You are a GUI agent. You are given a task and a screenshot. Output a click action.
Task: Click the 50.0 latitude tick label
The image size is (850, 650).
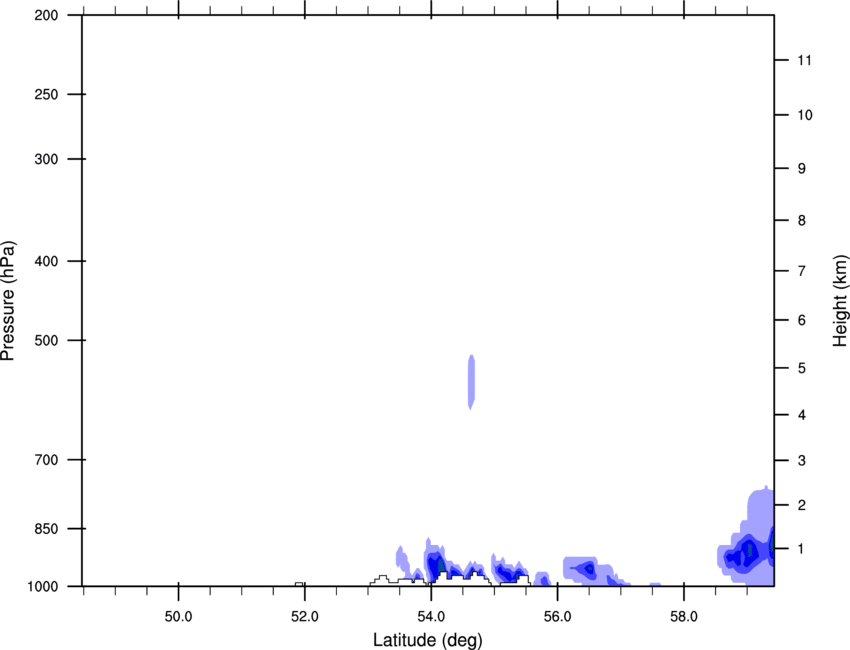point(178,616)
